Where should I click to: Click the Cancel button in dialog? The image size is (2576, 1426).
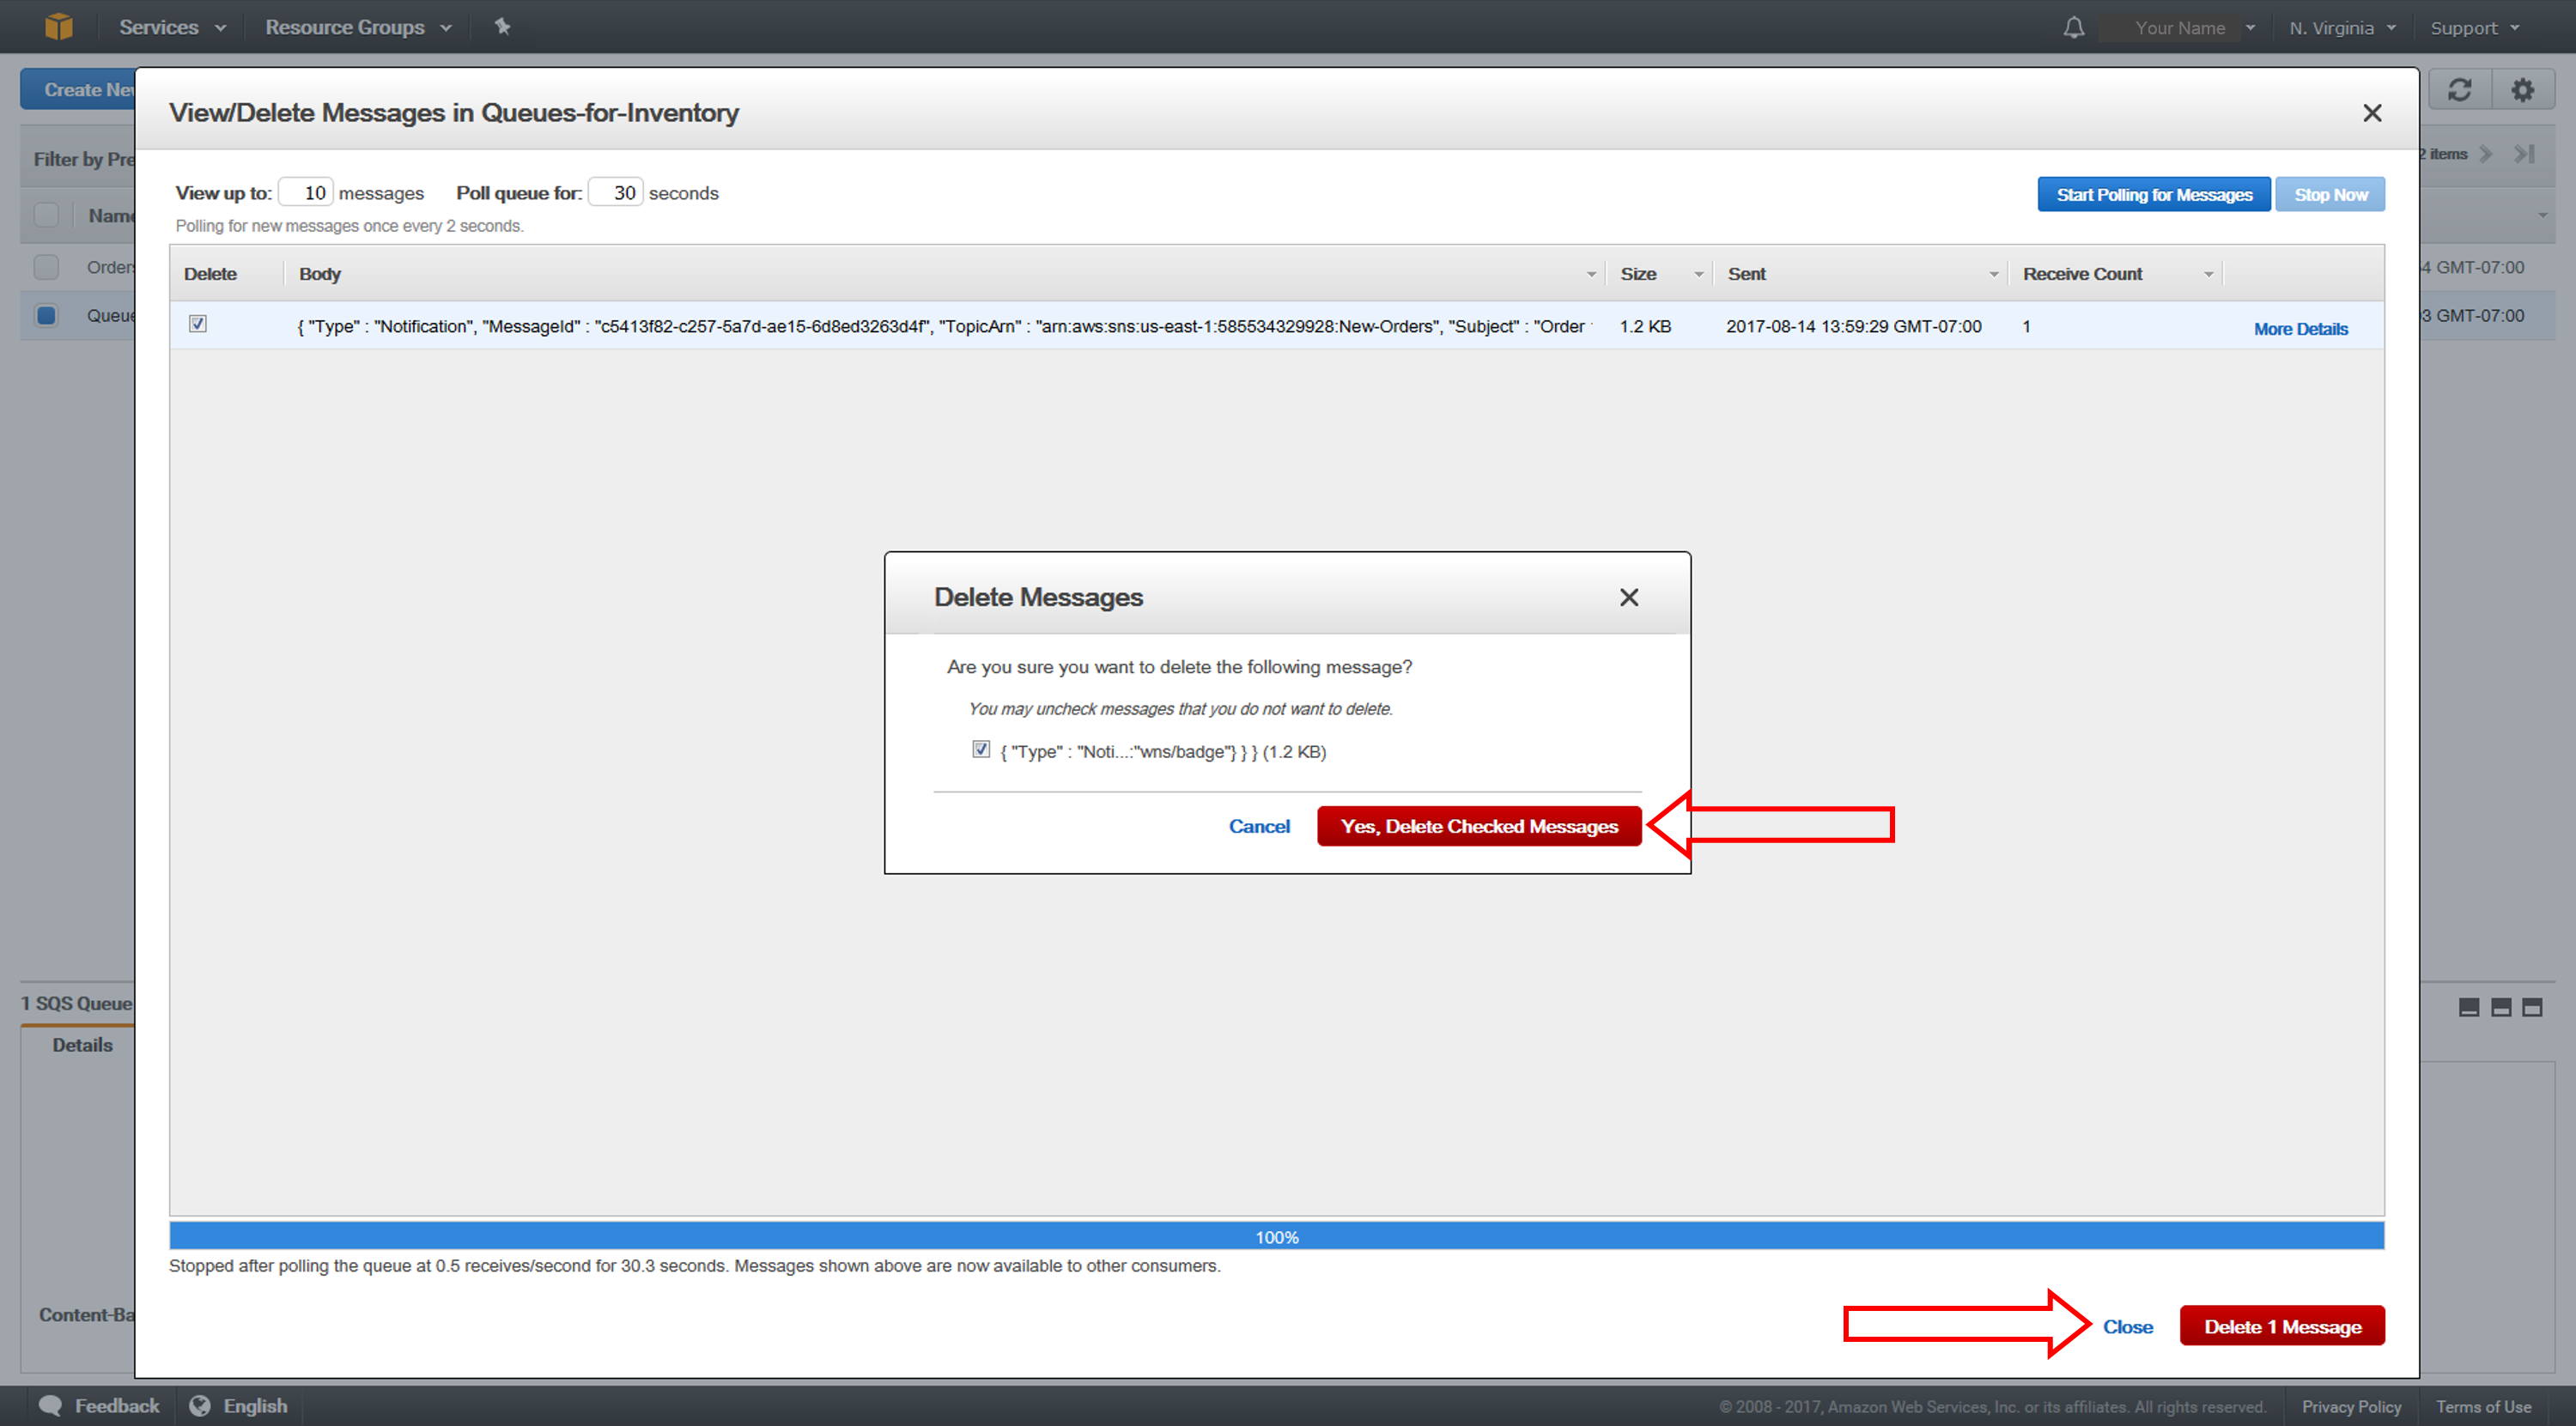(1257, 825)
